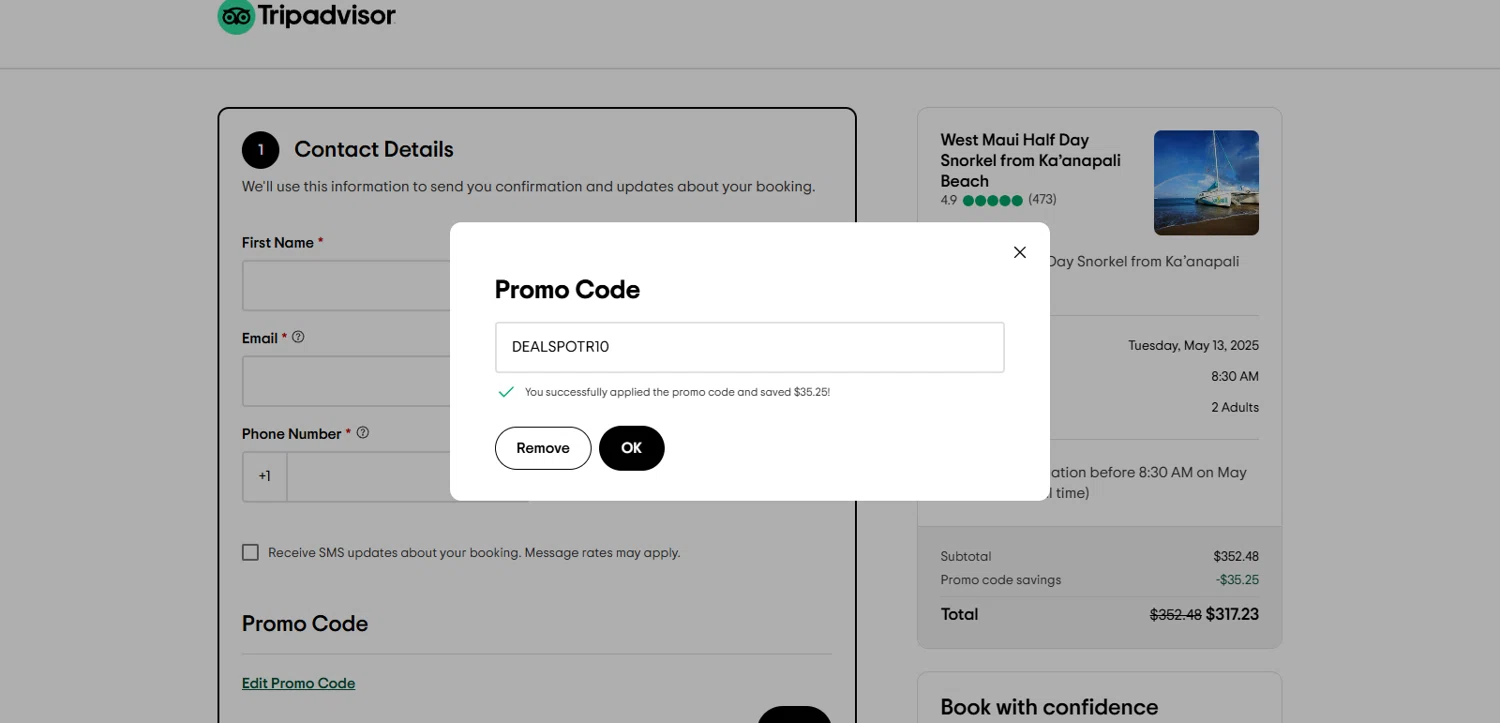Image resolution: width=1500 pixels, height=723 pixels.
Task: Open the +1 country code selector
Action: 265,476
